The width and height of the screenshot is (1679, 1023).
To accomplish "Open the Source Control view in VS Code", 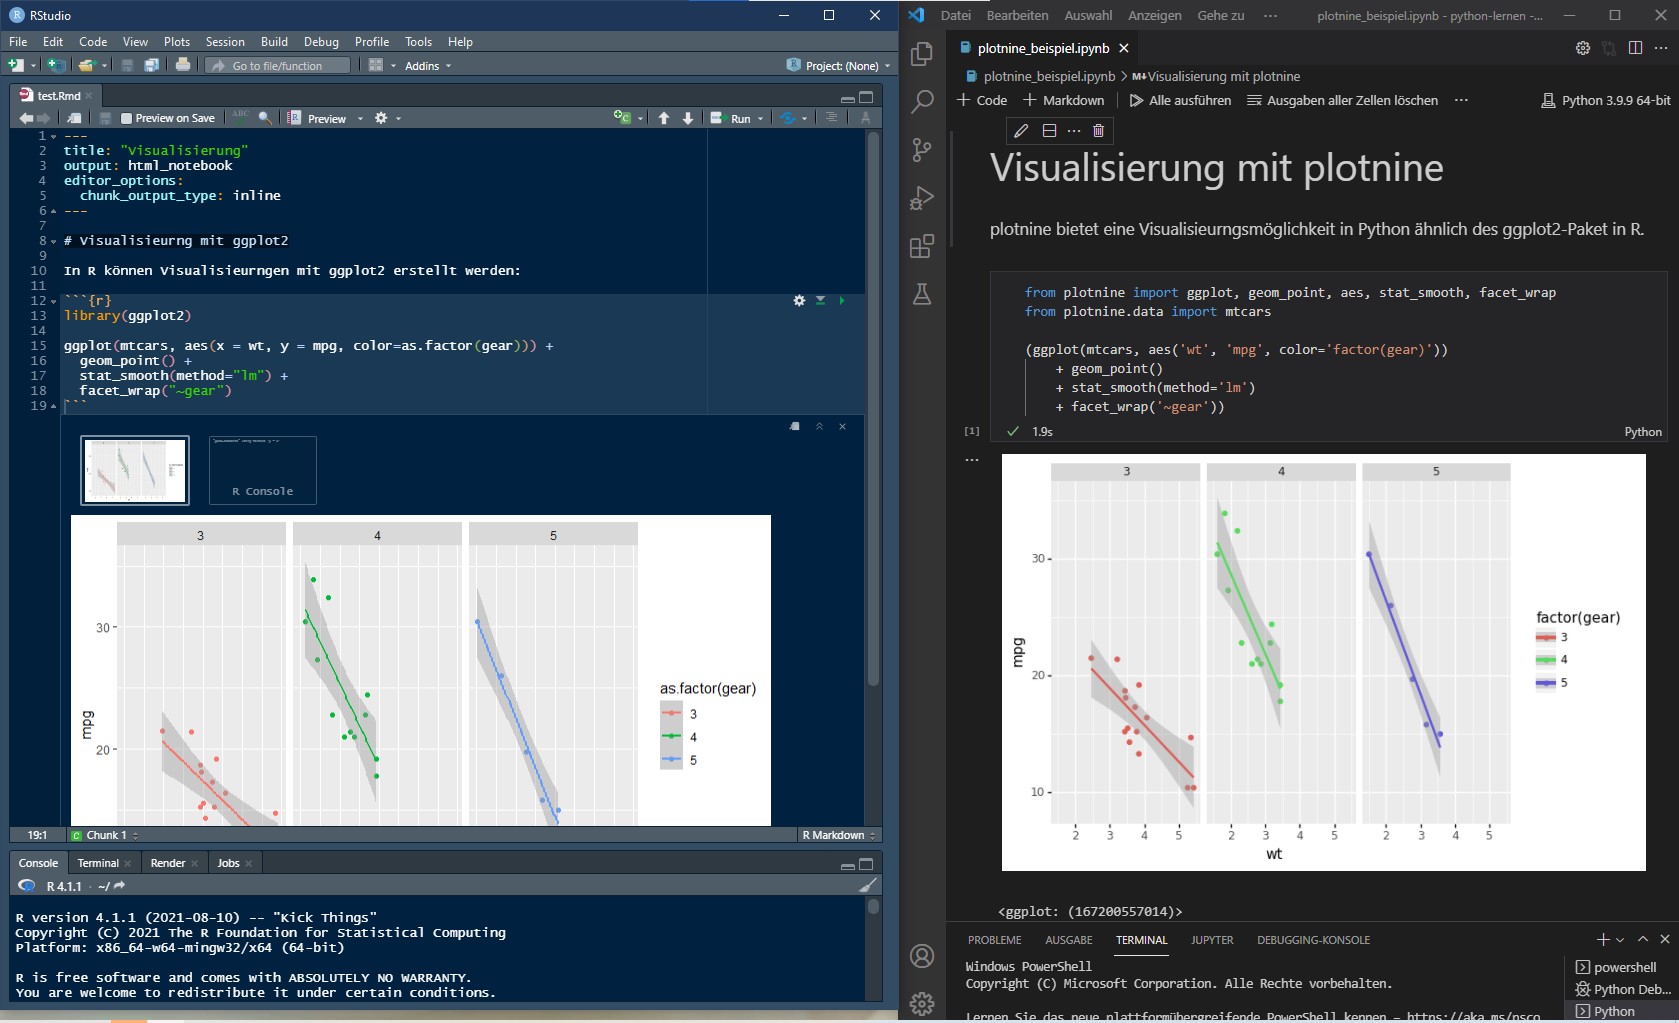I will [x=922, y=150].
